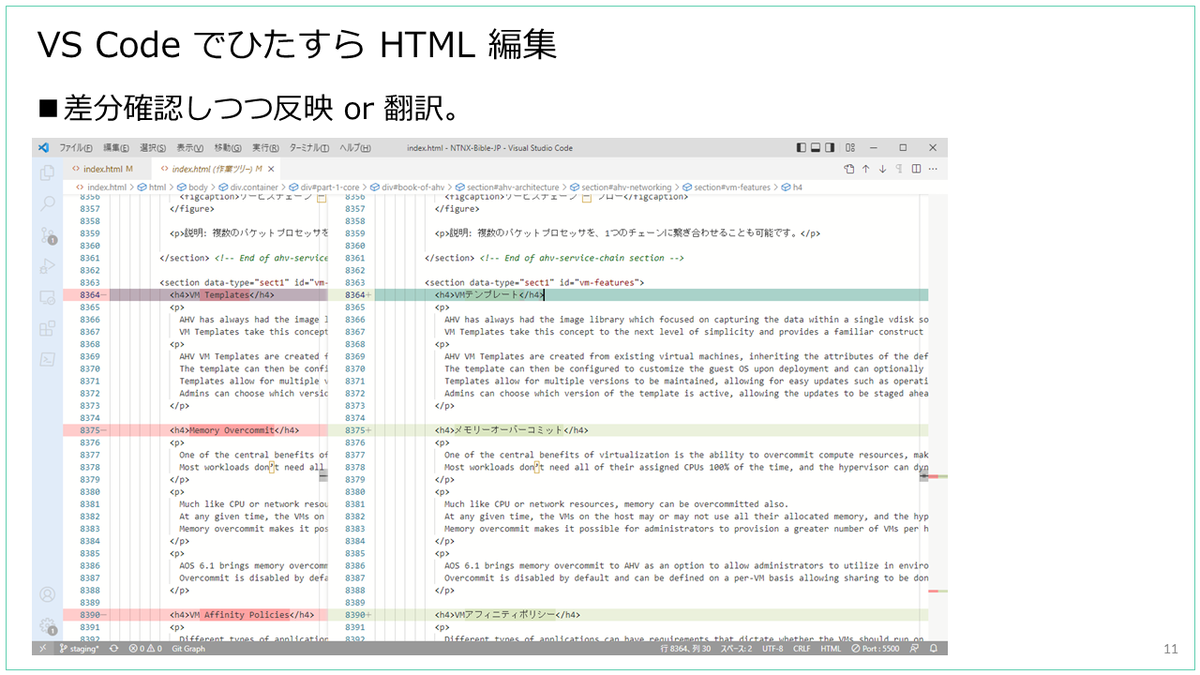Open the Remote Explorer view
This screenshot has width=1200, height=675.
pyautogui.click(x=46, y=298)
